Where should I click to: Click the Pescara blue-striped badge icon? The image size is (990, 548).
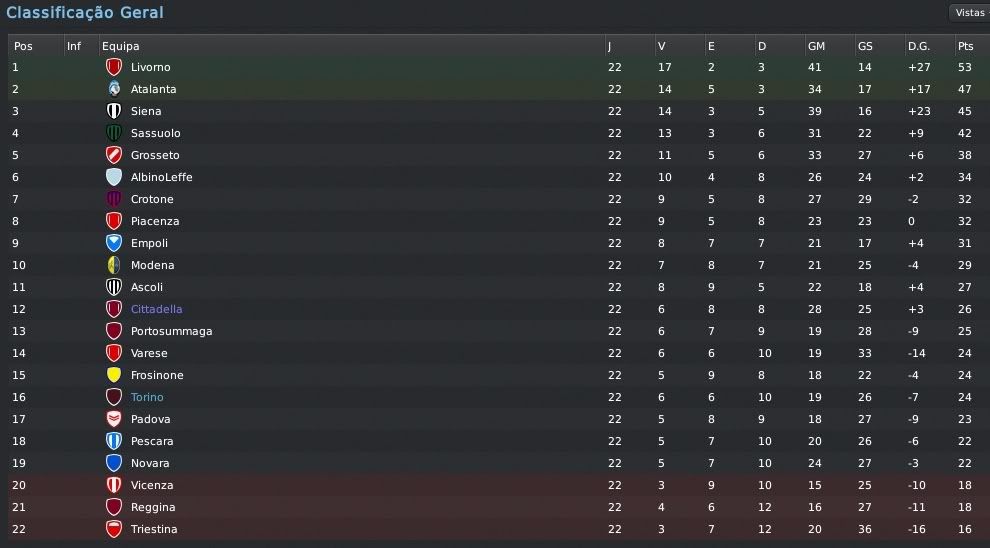[114, 441]
